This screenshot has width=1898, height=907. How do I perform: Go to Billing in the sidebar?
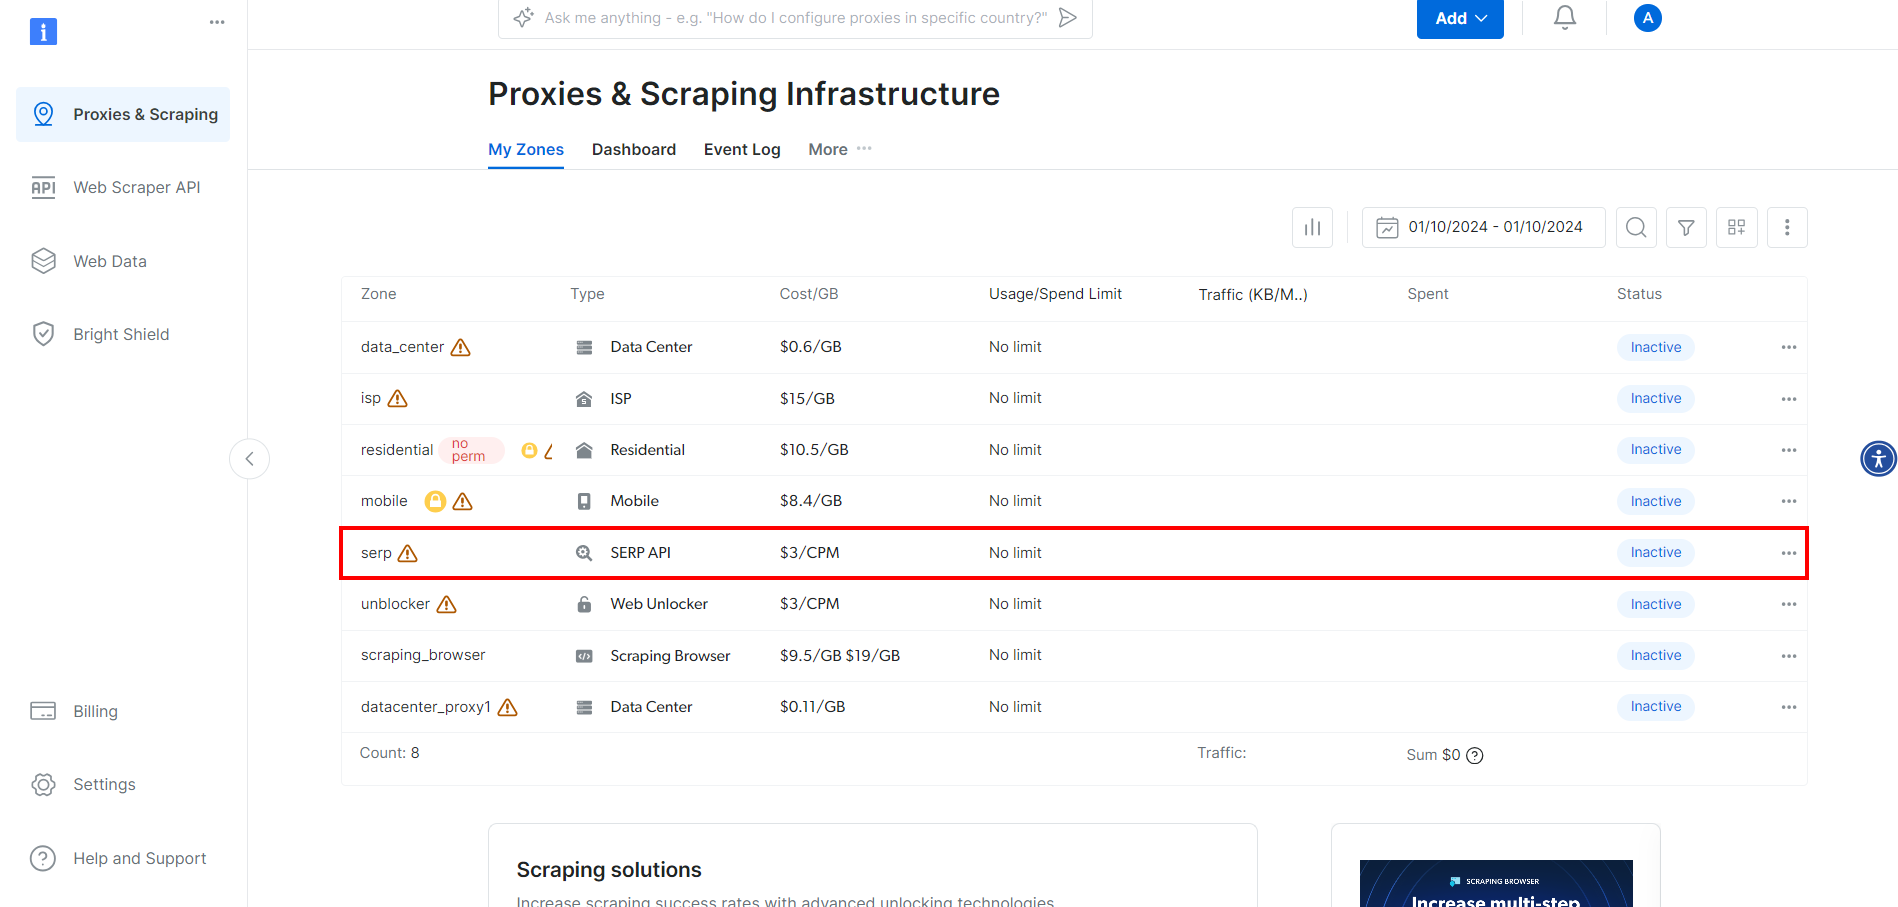95,711
